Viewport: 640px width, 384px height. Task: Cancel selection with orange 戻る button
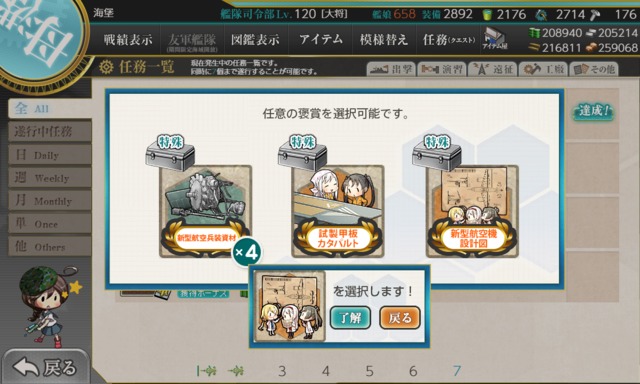click(x=400, y=317)
